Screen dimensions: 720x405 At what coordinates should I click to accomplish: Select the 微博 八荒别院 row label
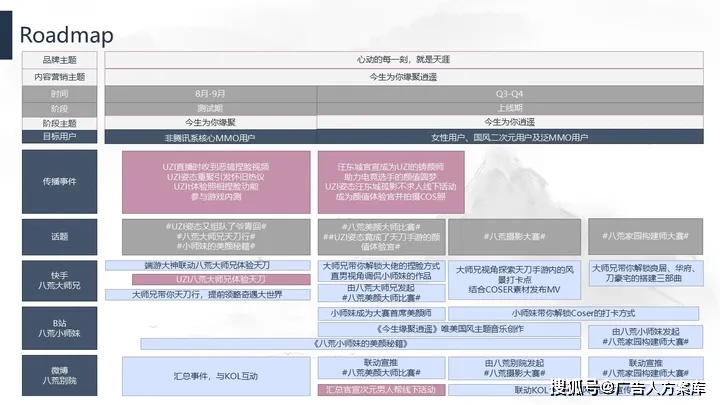click(60, 376)
